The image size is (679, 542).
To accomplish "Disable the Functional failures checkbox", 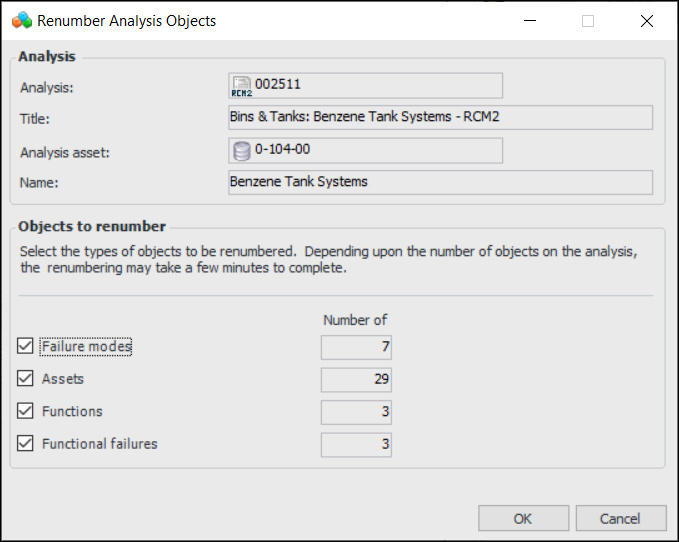I will tap(26, 443).
